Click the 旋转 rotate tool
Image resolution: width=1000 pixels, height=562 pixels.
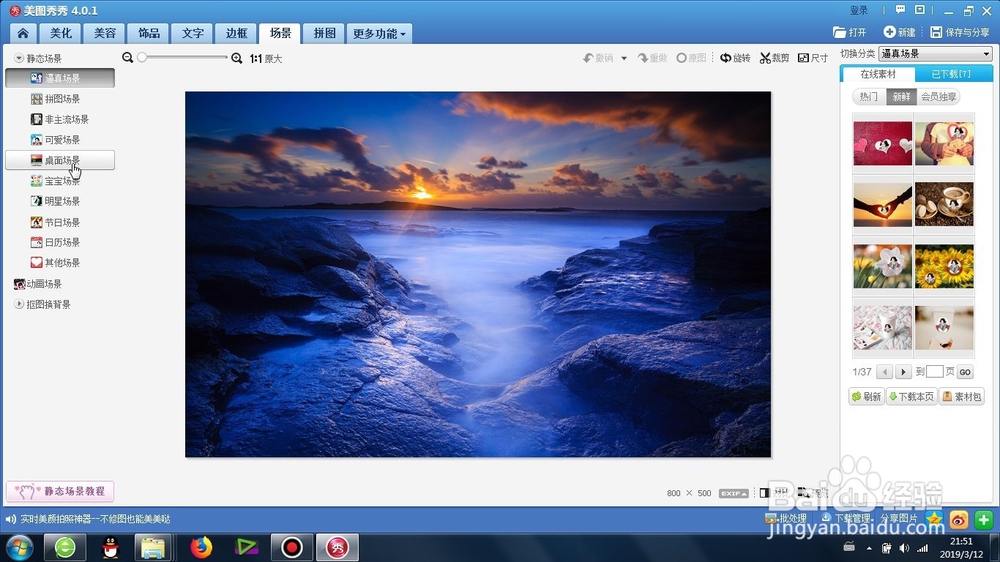click(735, 58)
